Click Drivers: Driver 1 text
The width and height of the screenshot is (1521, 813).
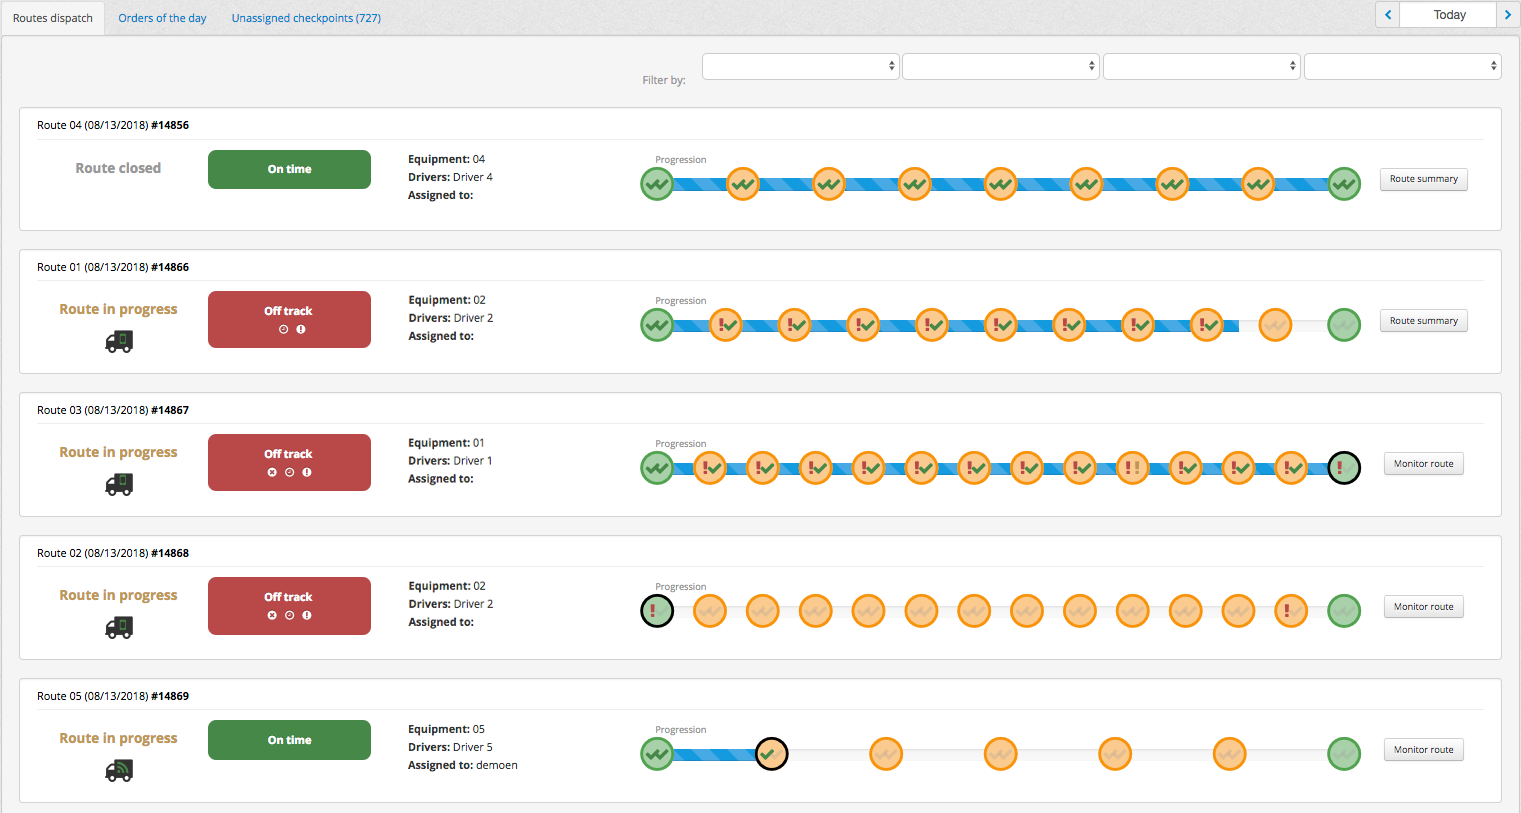tap(450, 461)
